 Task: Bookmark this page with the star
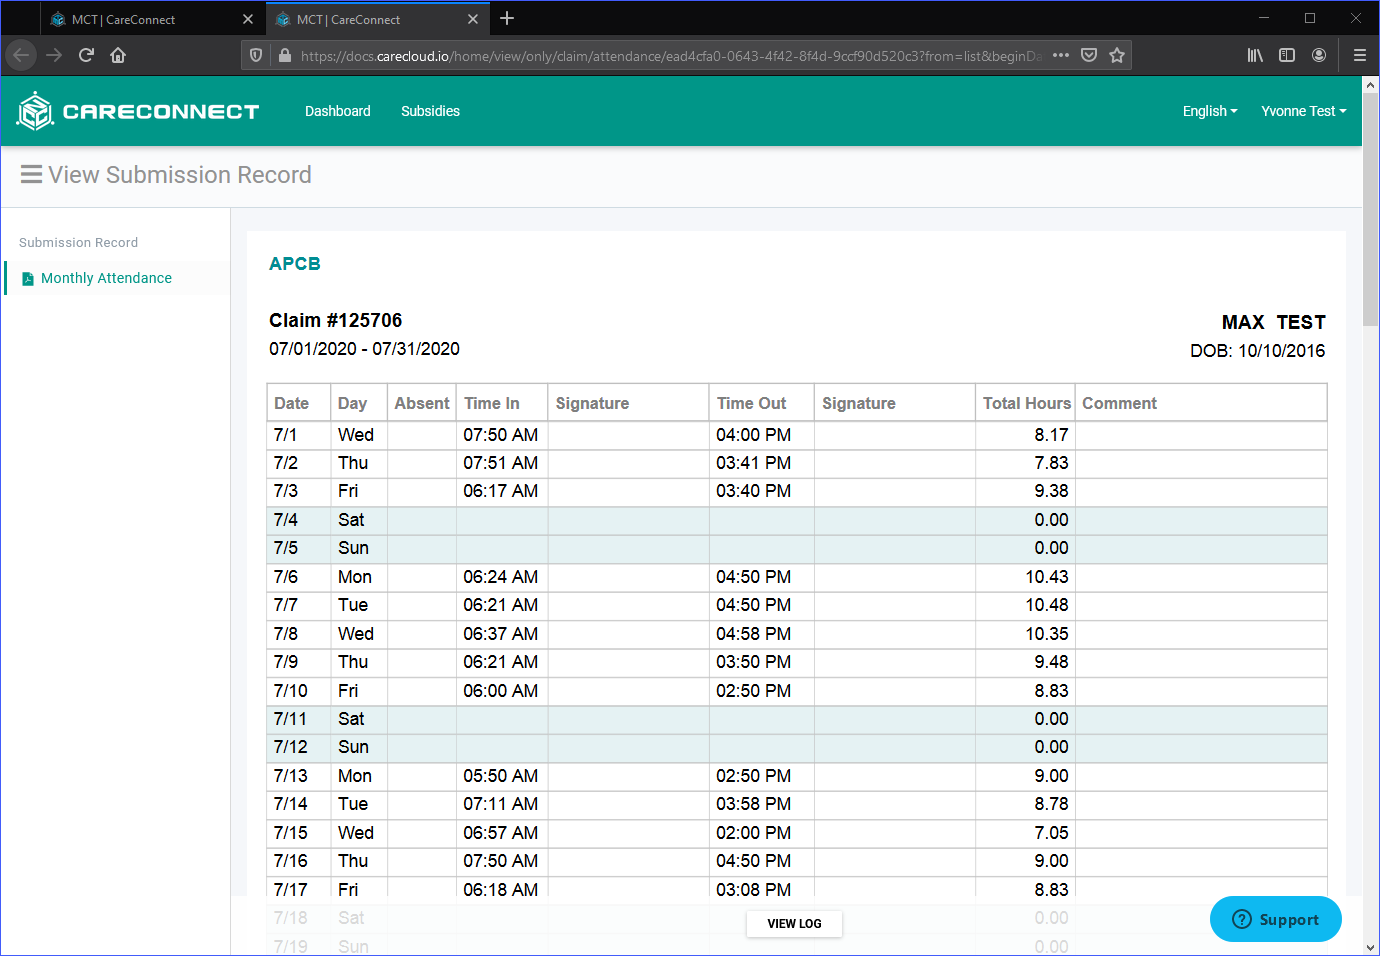tap(1117, 56)
